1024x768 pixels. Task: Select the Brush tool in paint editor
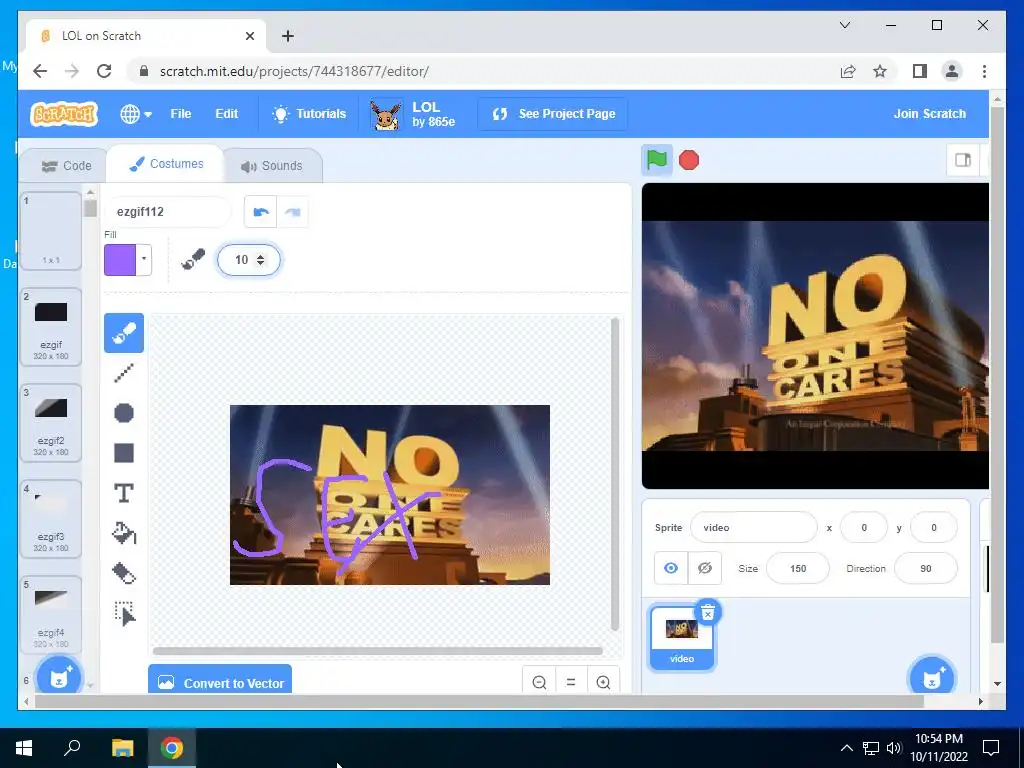[124, 333]
